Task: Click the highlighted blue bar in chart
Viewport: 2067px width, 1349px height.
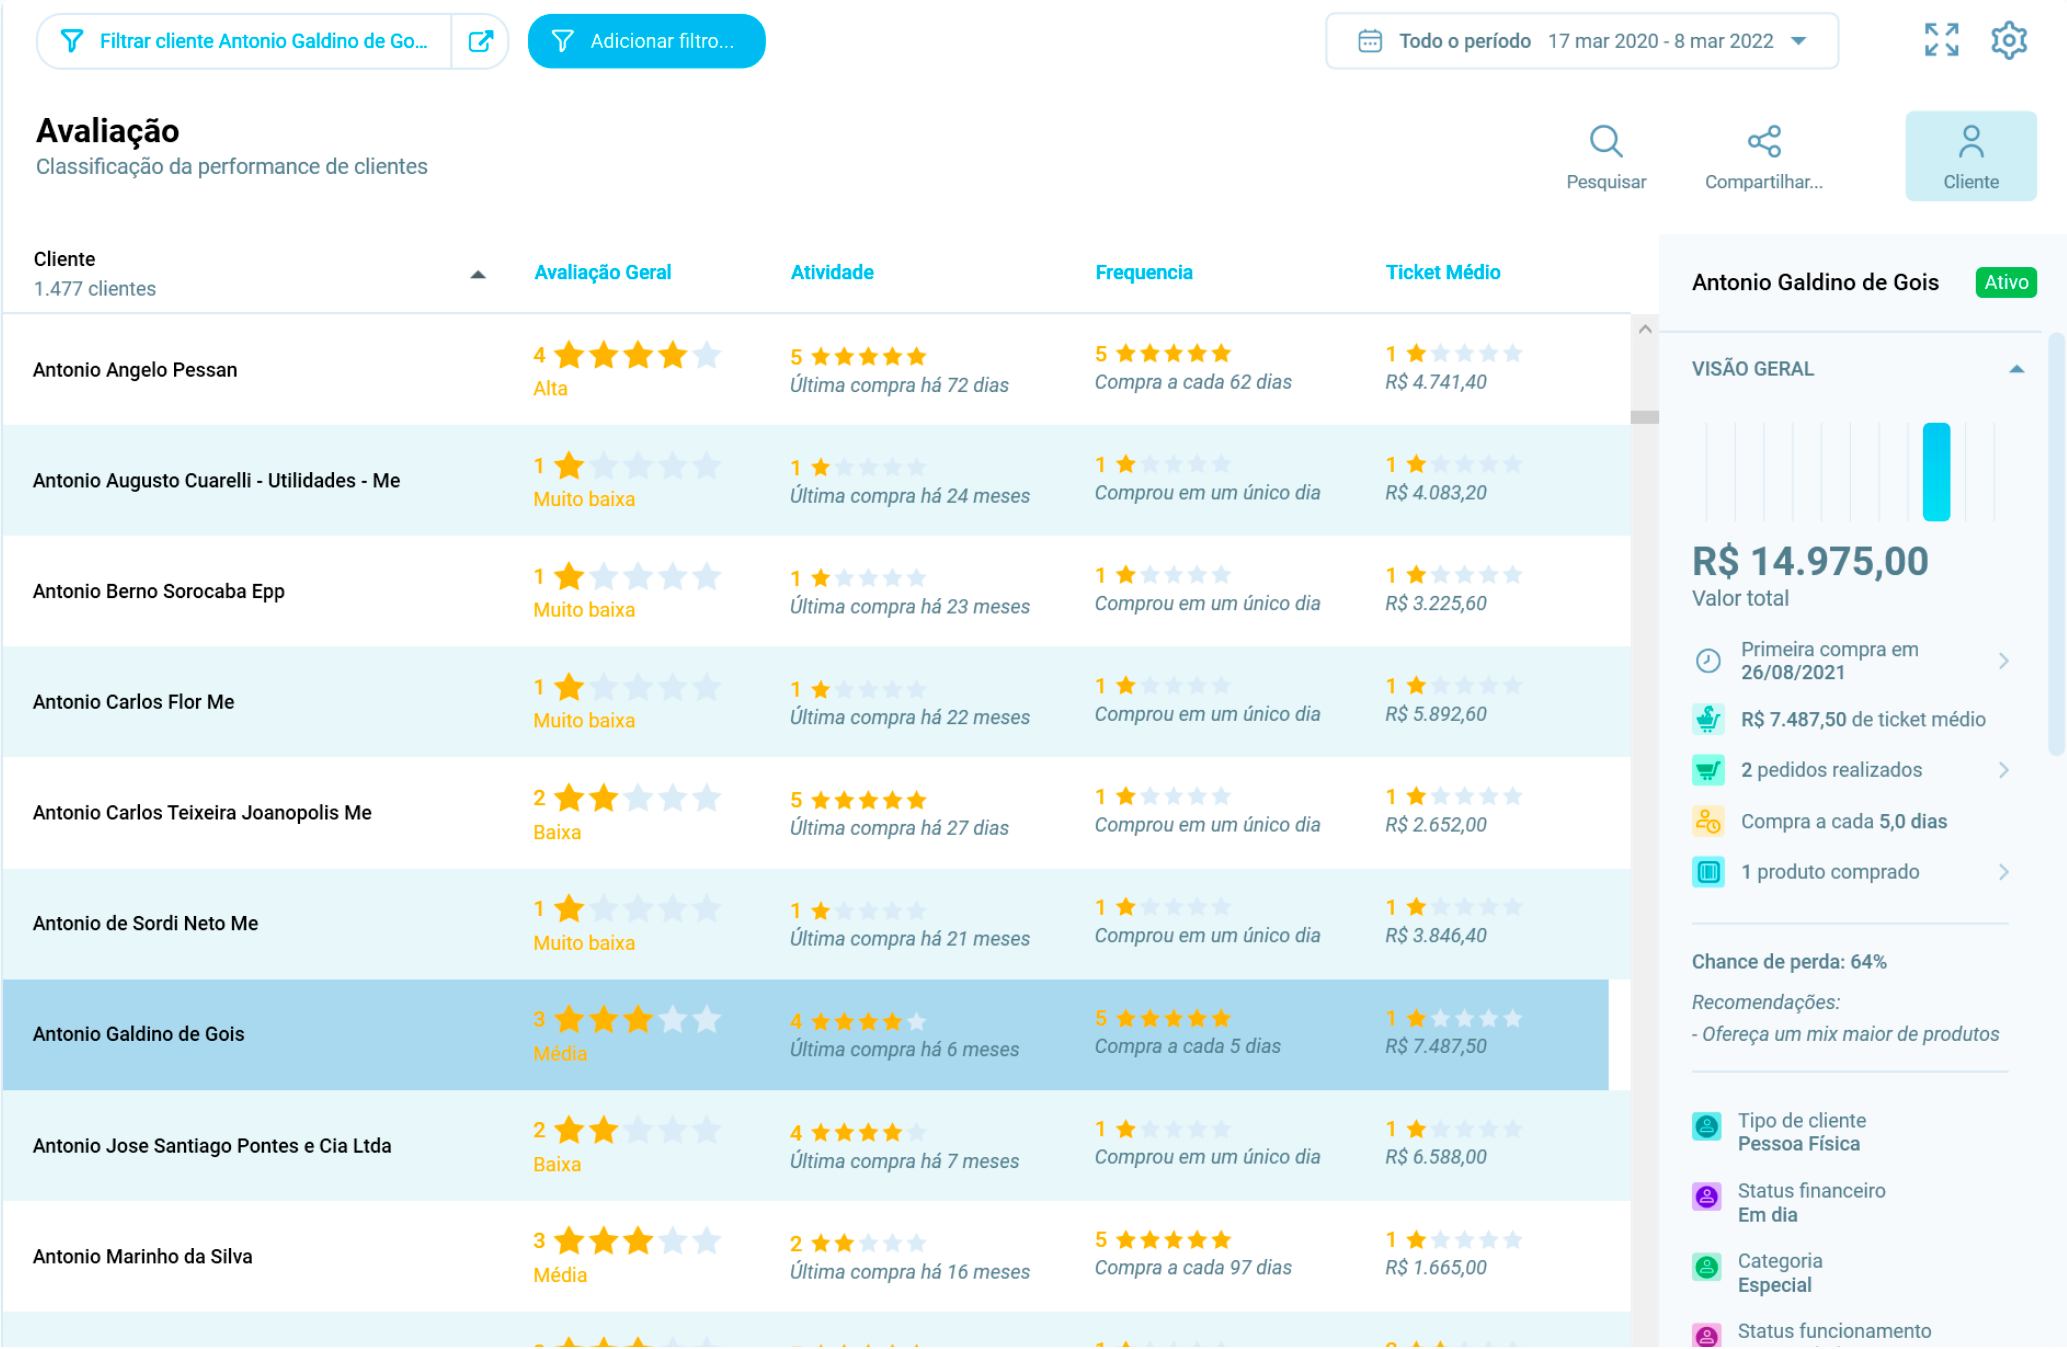Action: coord(1936,472)
